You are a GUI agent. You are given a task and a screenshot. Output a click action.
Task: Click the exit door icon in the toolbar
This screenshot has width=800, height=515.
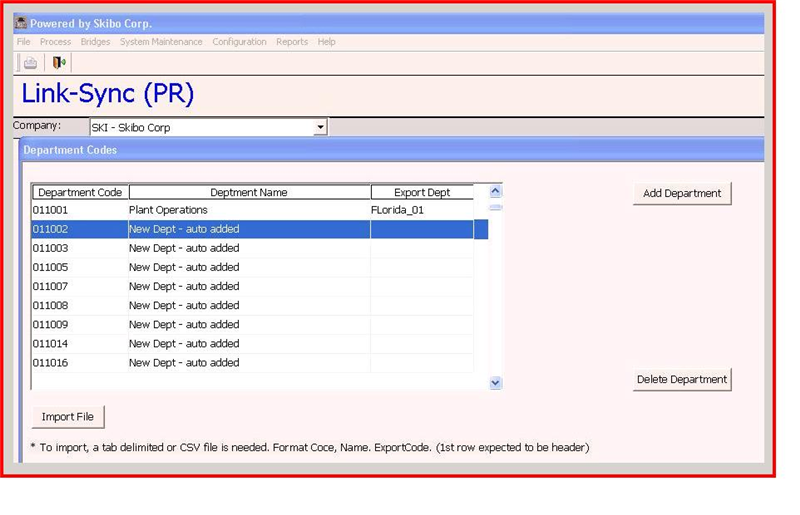(59, 63)
